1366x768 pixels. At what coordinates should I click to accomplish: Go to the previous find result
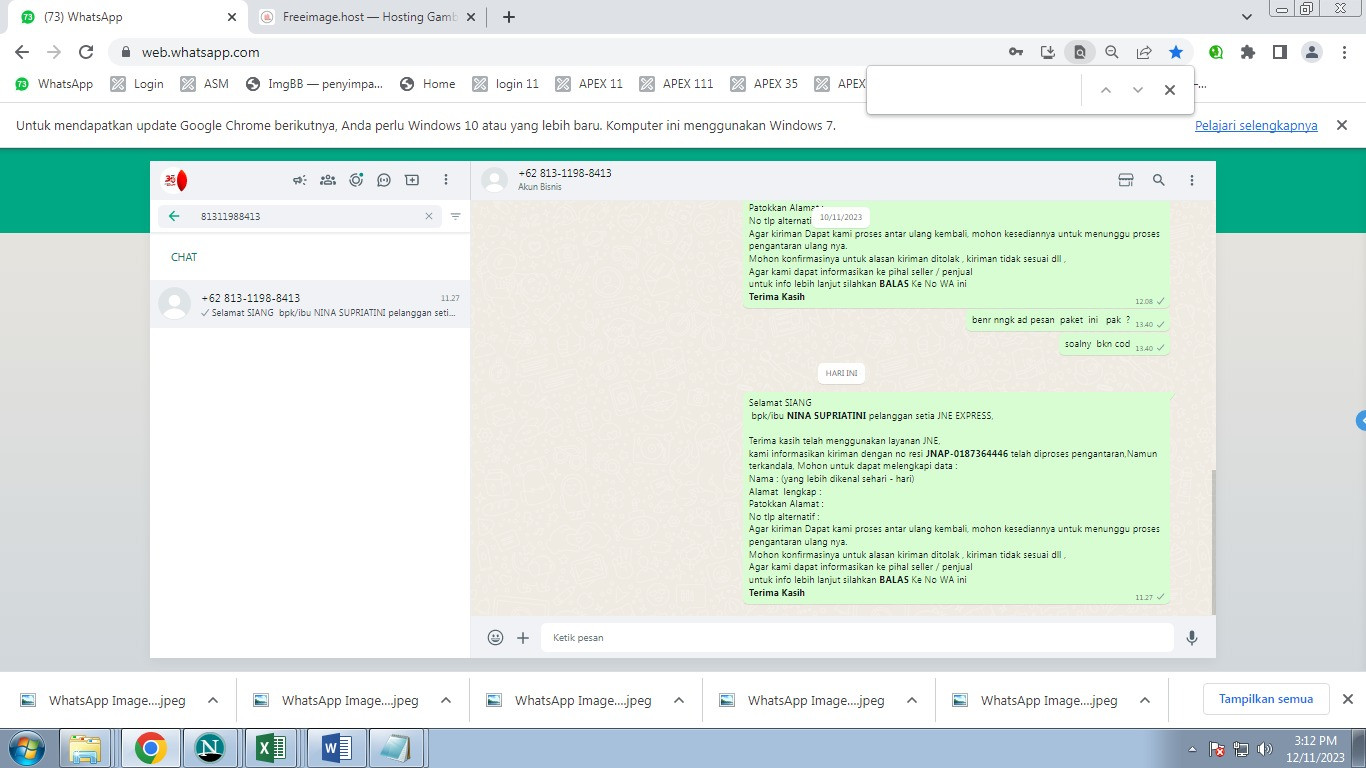click(1106, 90)
